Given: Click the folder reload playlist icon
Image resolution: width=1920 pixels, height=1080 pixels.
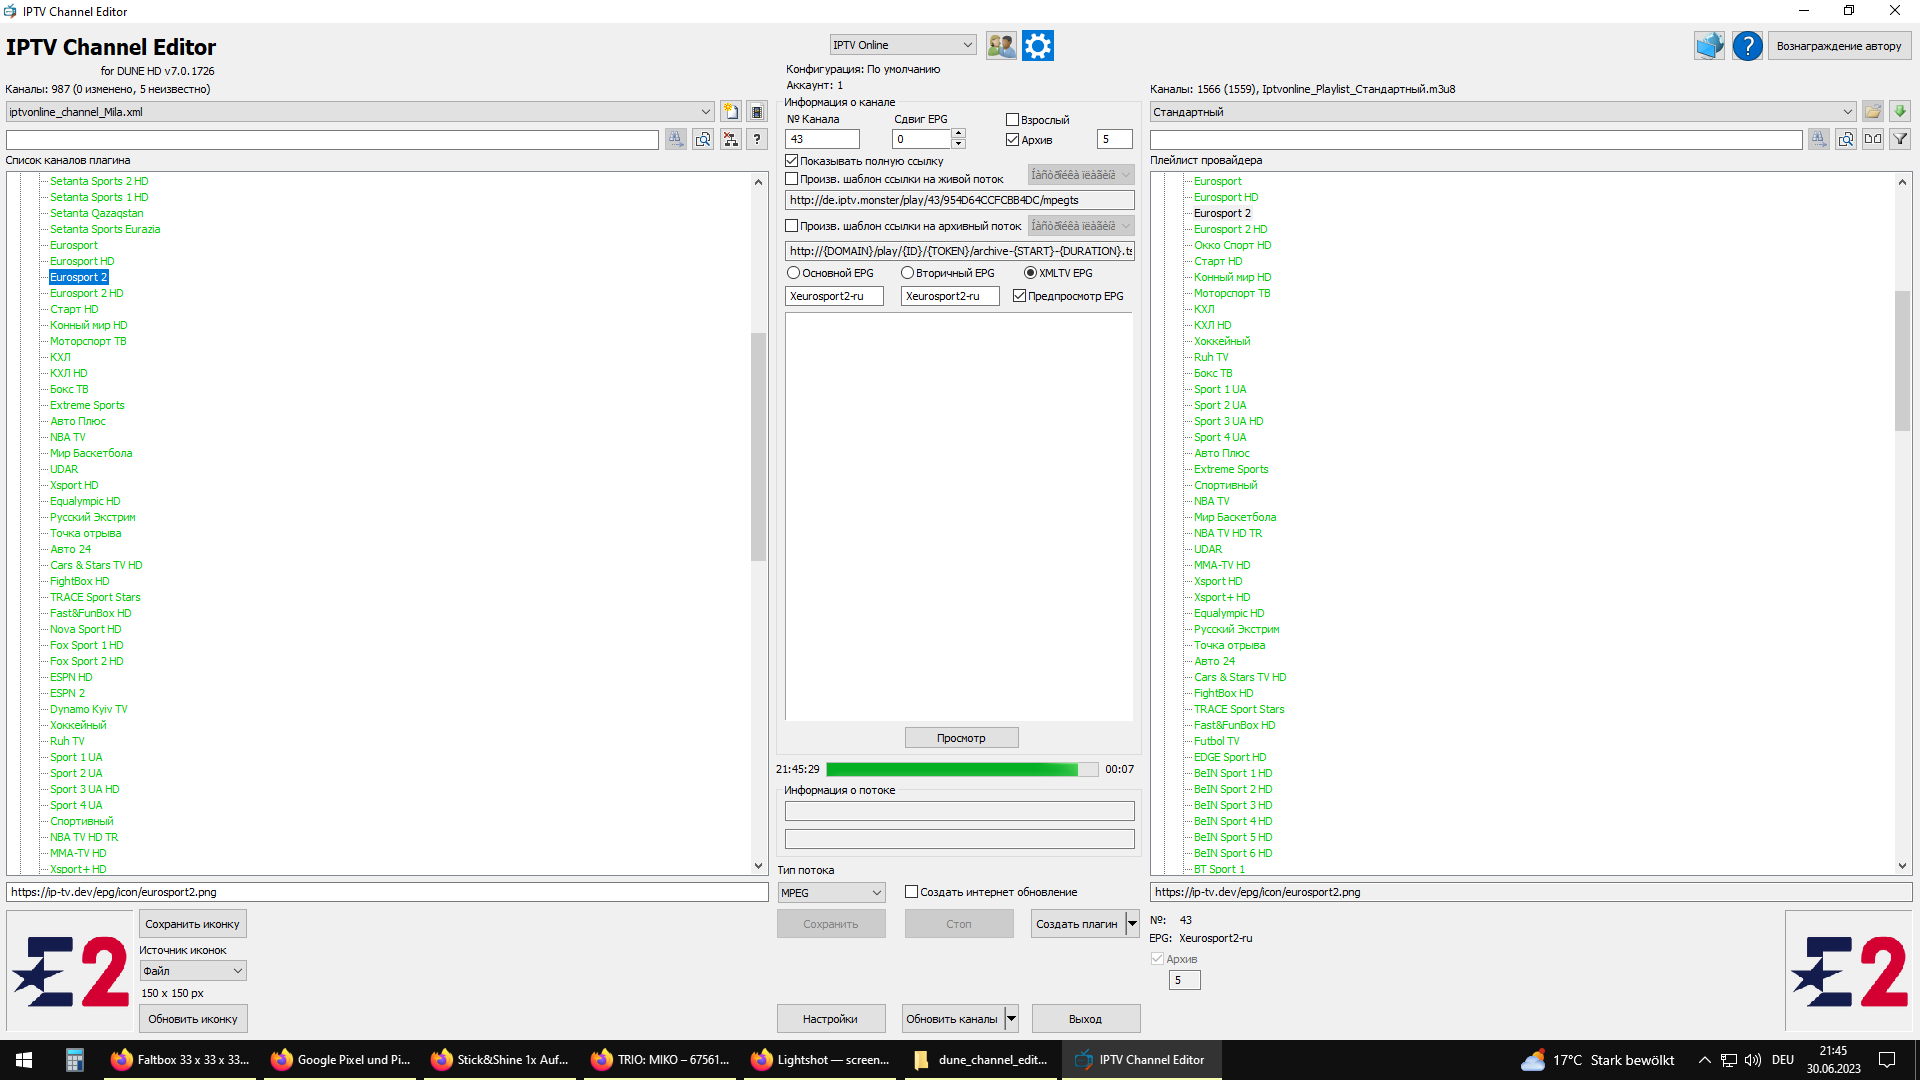Looking at the screenshot, I should point(1873,112).
